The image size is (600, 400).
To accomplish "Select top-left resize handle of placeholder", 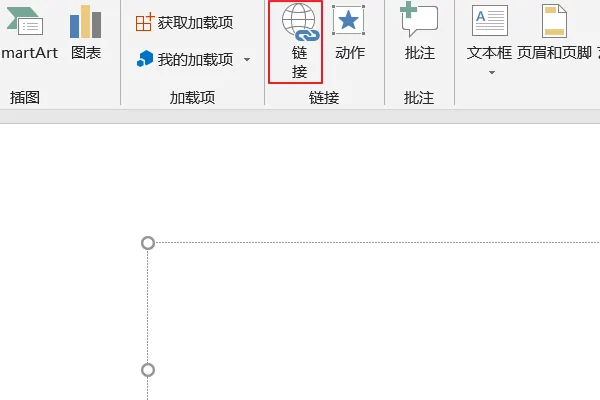I will coord(148,243).
